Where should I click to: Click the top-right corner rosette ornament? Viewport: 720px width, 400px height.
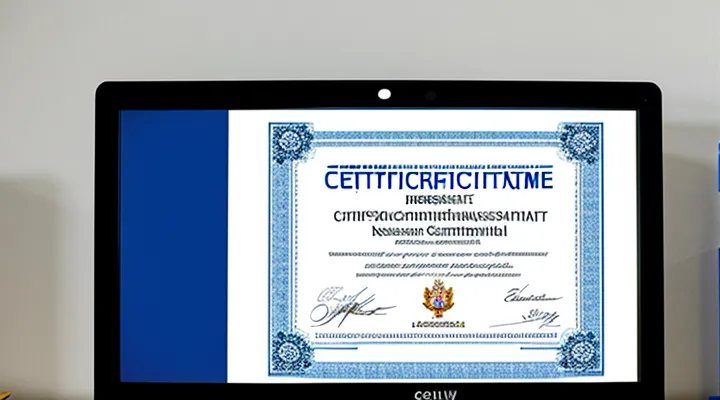click(580, 142)
